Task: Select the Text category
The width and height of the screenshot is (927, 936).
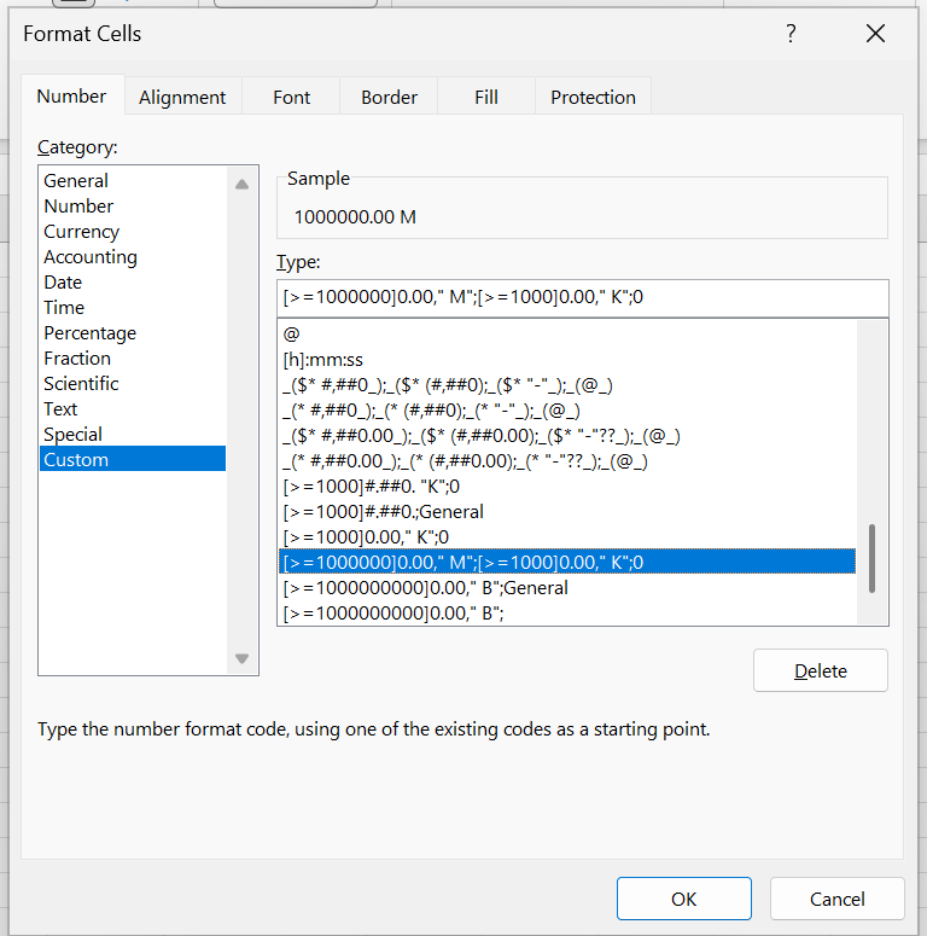Action: coord(133,409)
